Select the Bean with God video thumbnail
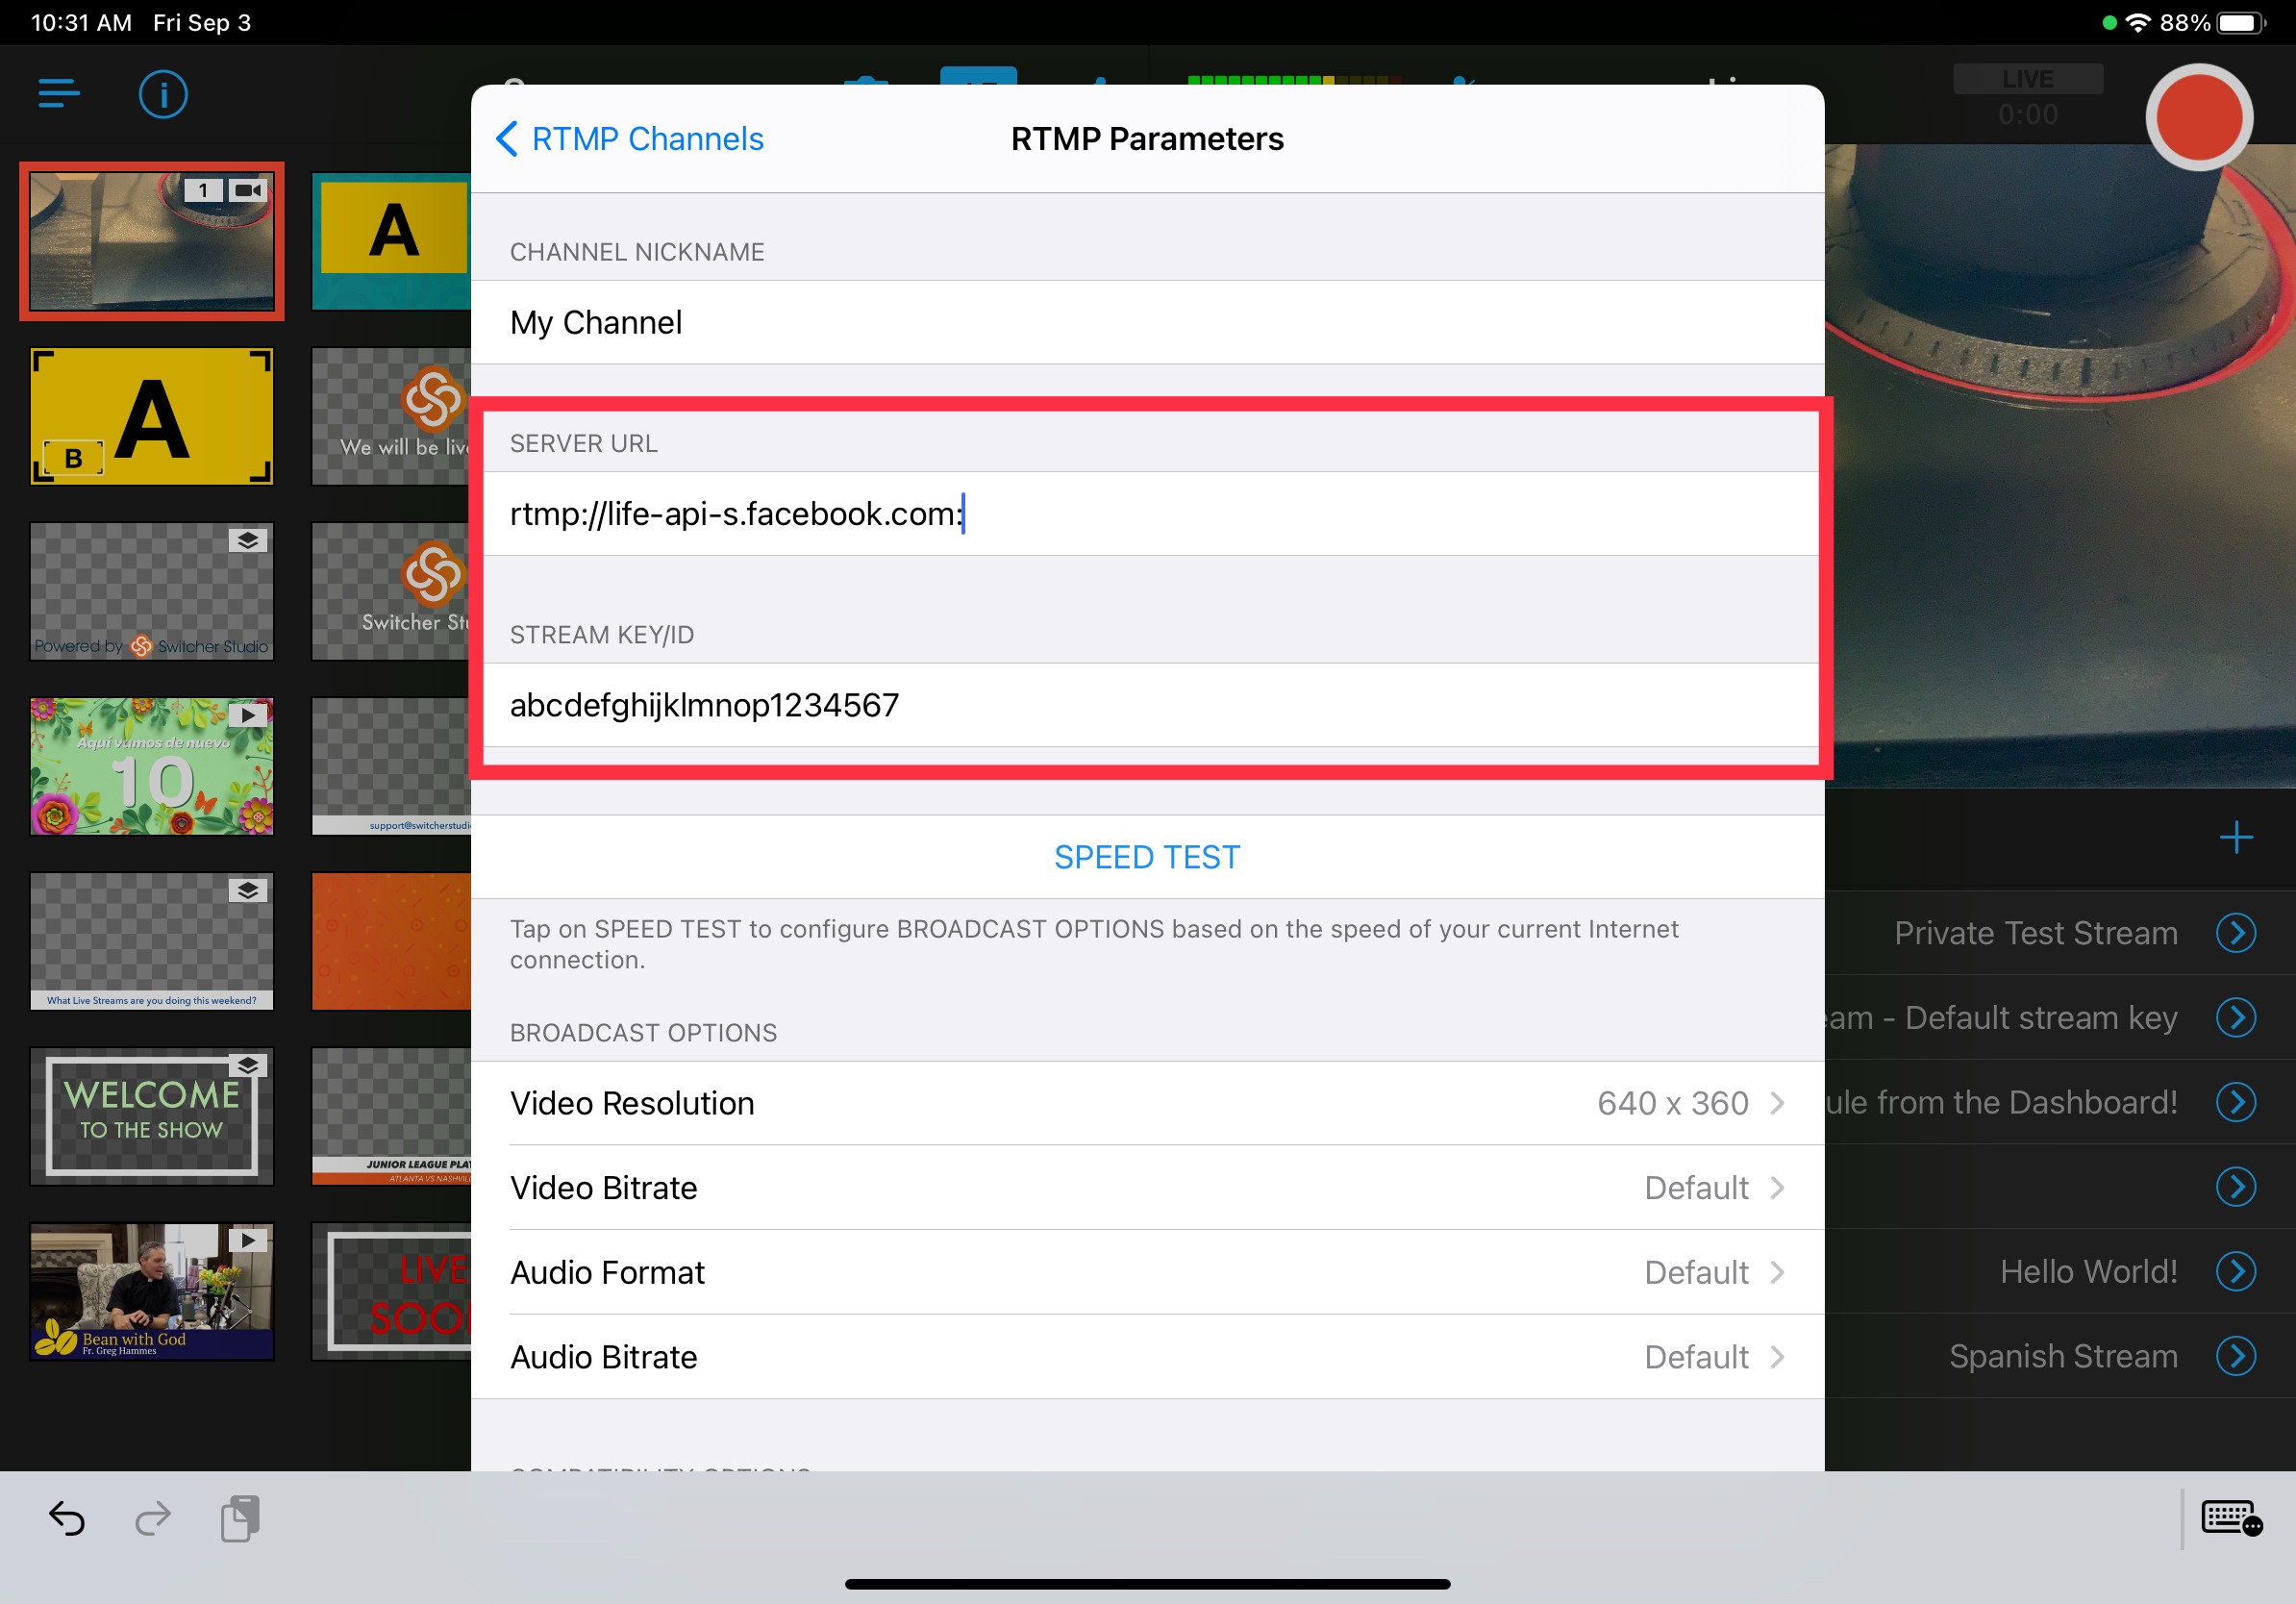The image size is (2296, 1604). click(152, 1291)
